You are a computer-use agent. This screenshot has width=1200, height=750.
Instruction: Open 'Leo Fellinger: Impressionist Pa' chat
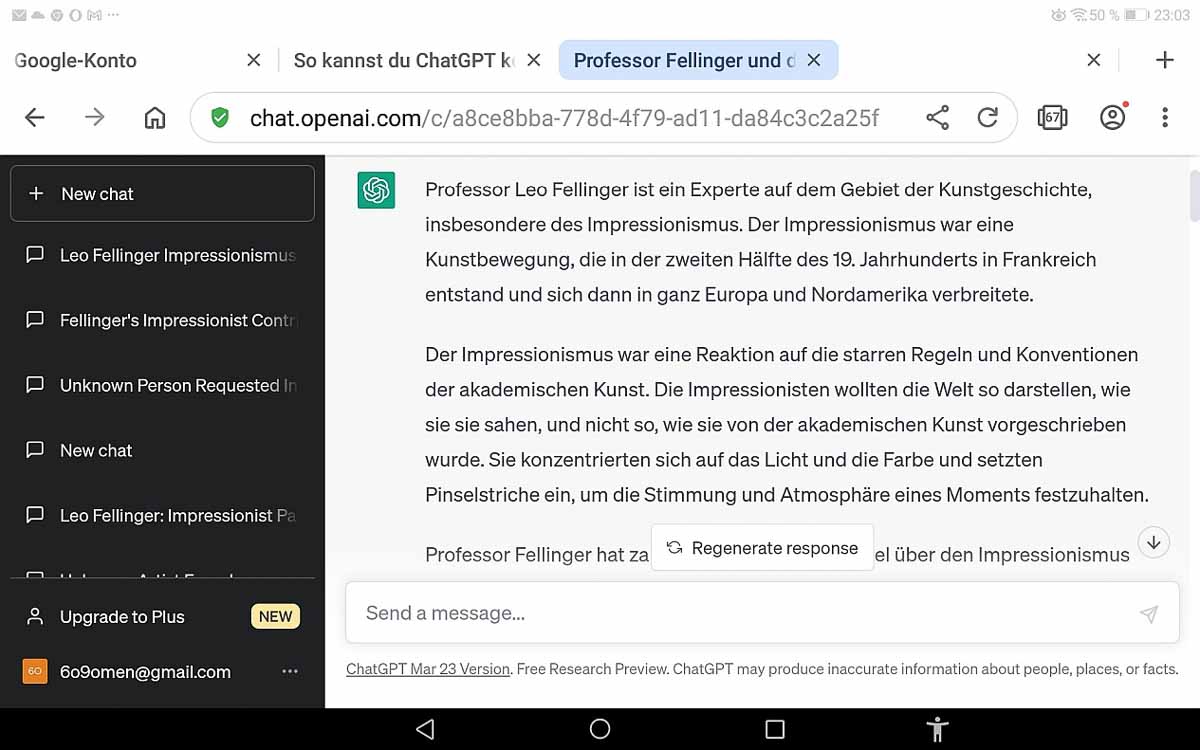coord(162,515)
